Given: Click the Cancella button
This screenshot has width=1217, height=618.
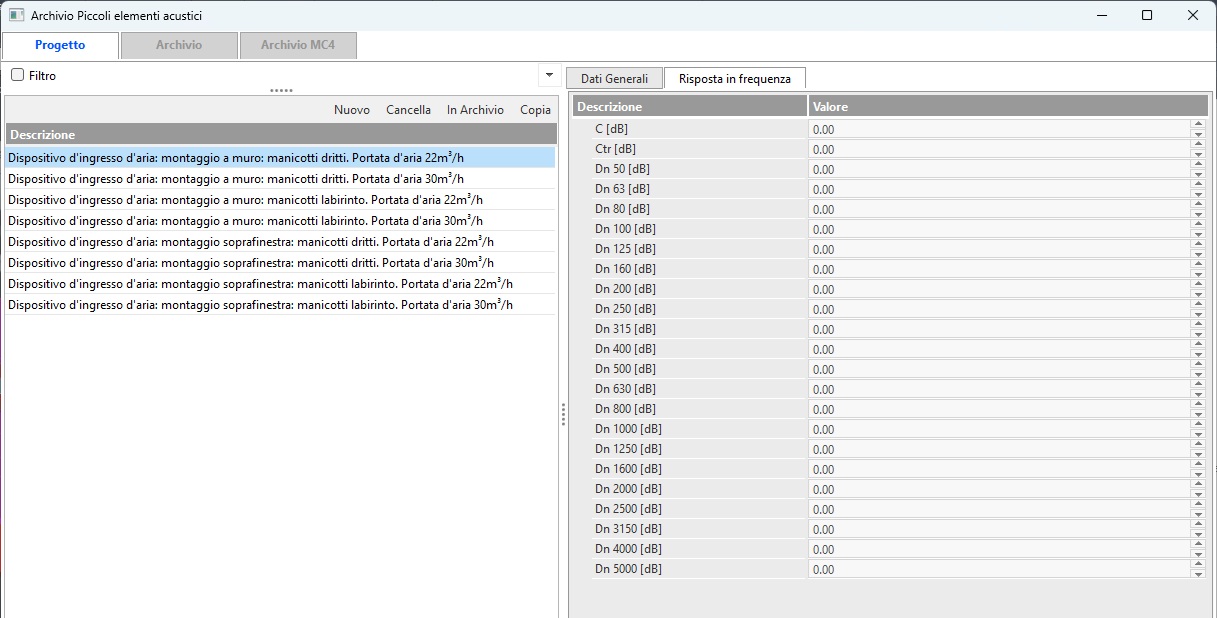Looking at the screenshot, I should (x=408, y=110).
